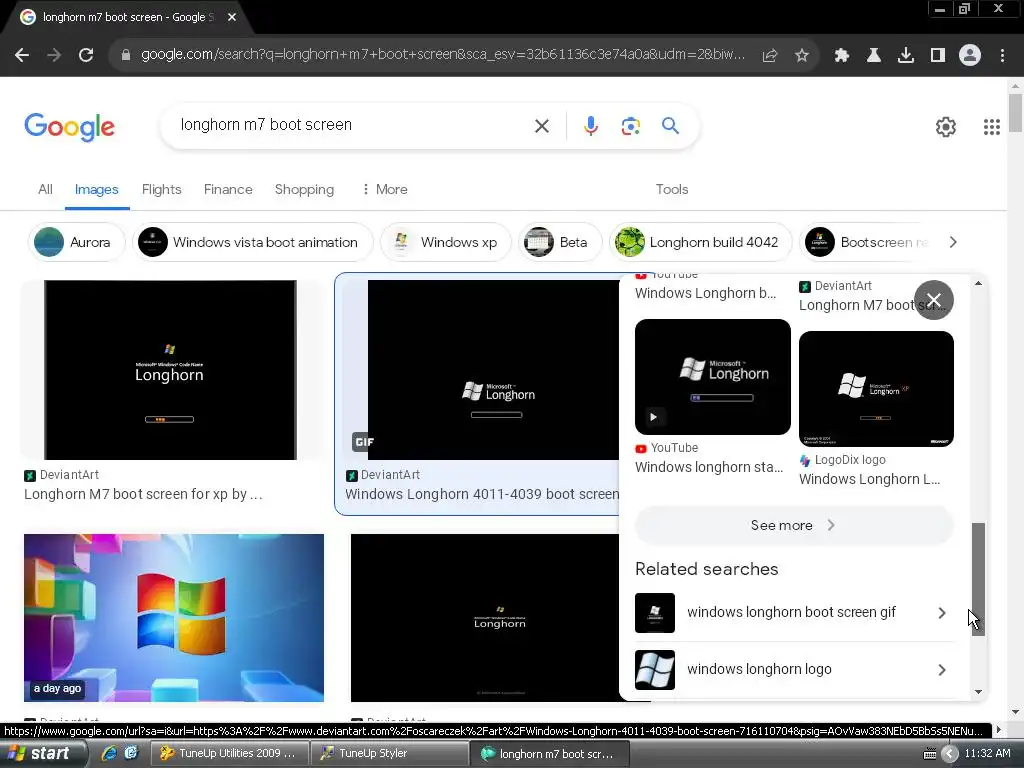Filter by the Aurora chip
1024x768 pixels.
(76, 242)
